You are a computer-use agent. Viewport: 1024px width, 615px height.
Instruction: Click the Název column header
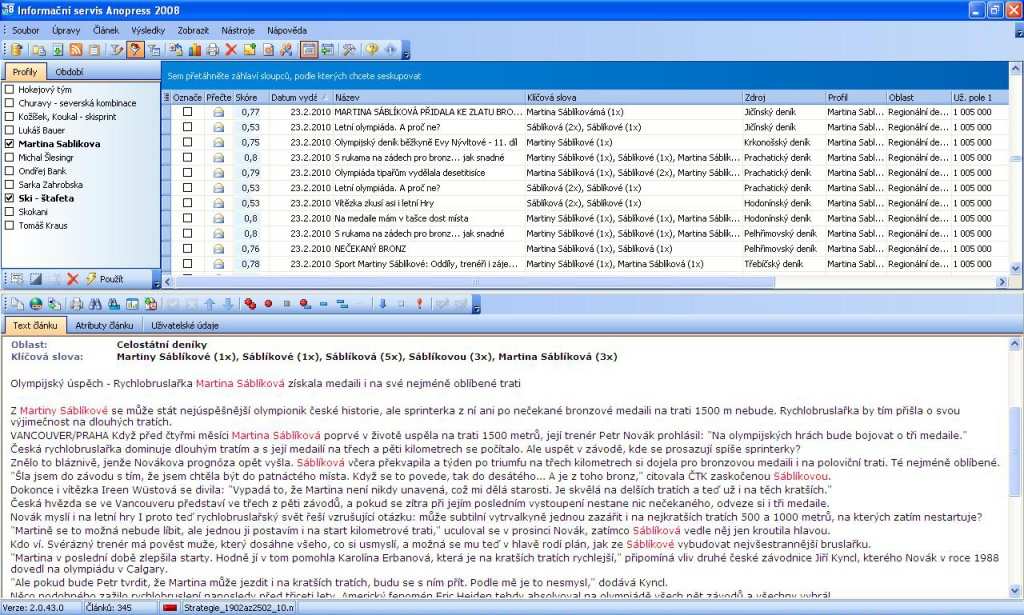(428, 97)
